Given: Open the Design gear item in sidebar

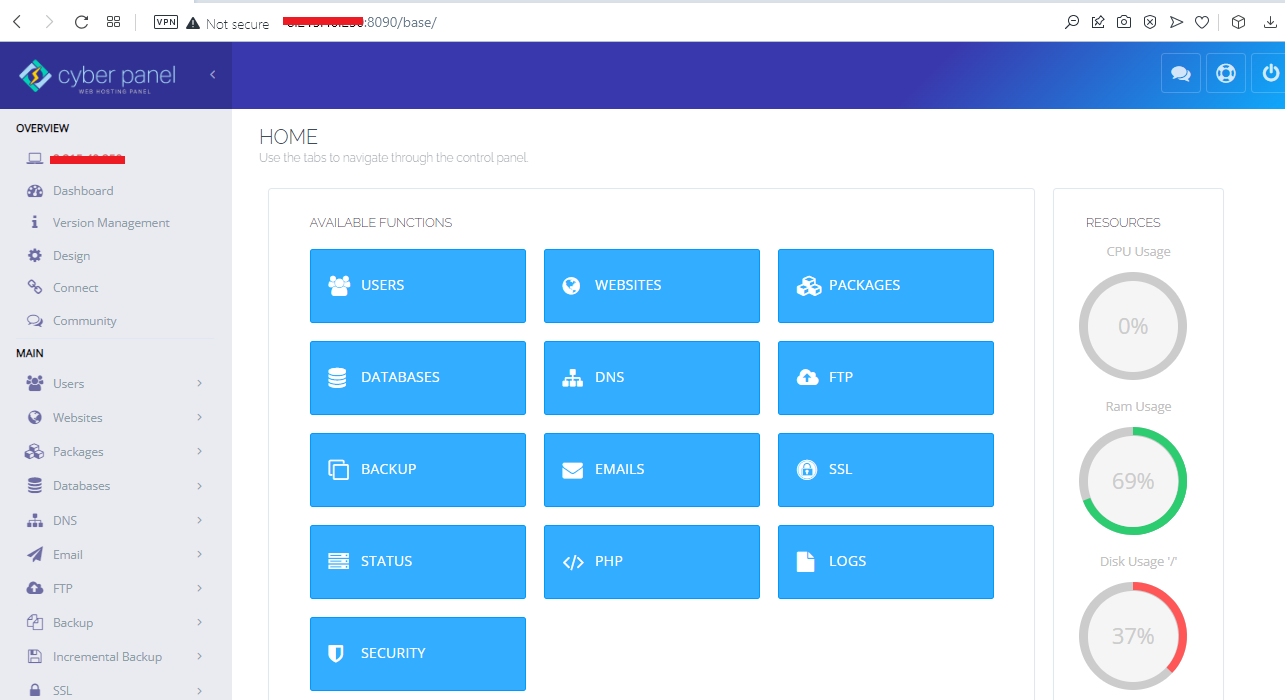Looking at the screenshot, I should coord(71,256).
